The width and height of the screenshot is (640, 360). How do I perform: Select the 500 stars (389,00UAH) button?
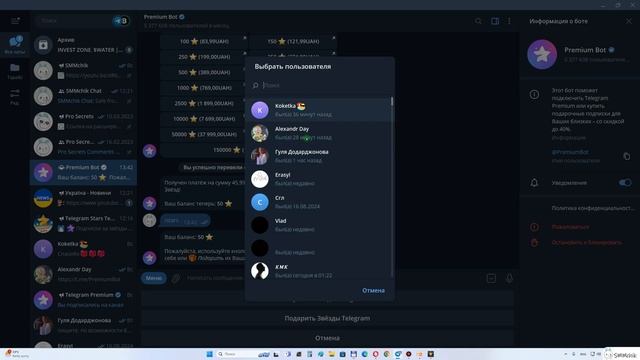pos(204,72)
